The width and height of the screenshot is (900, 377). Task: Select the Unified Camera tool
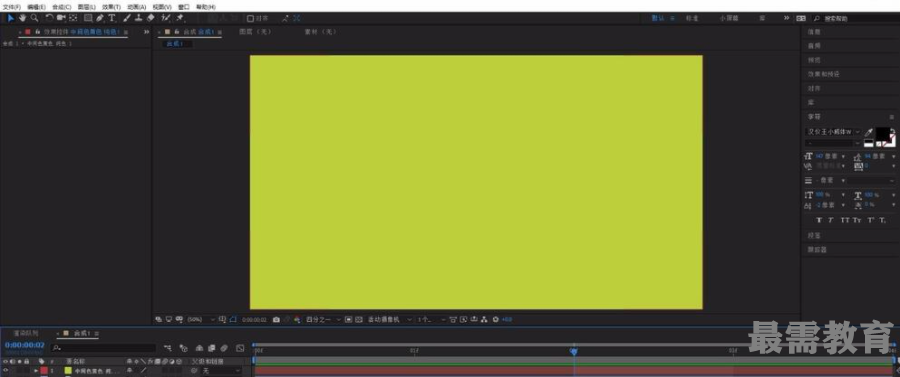point(61,18)
